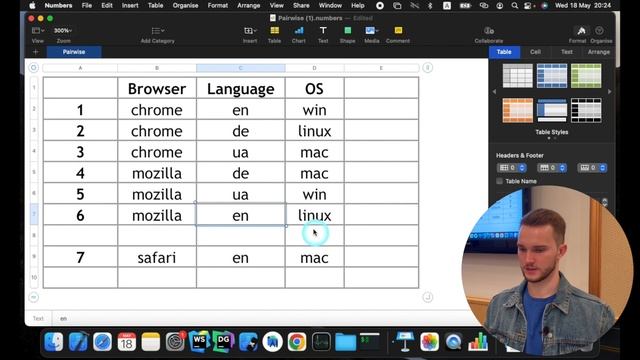
Task: Click the Chart toolbar icon
Action: tap(299, 31)
